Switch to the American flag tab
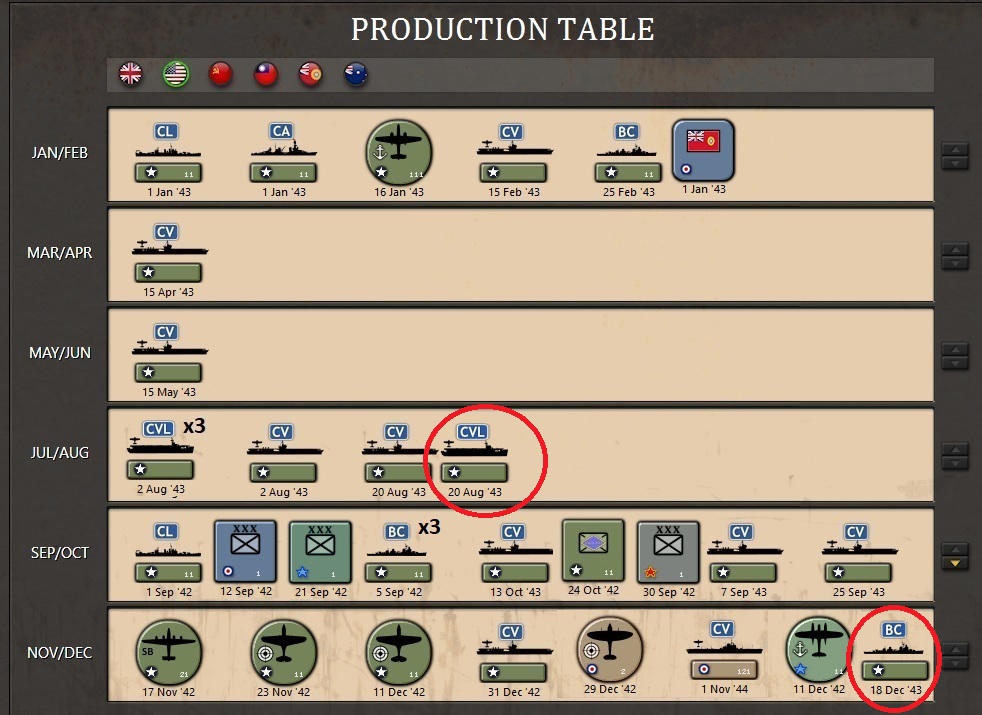The image size is (982, 715). point(175,73)
